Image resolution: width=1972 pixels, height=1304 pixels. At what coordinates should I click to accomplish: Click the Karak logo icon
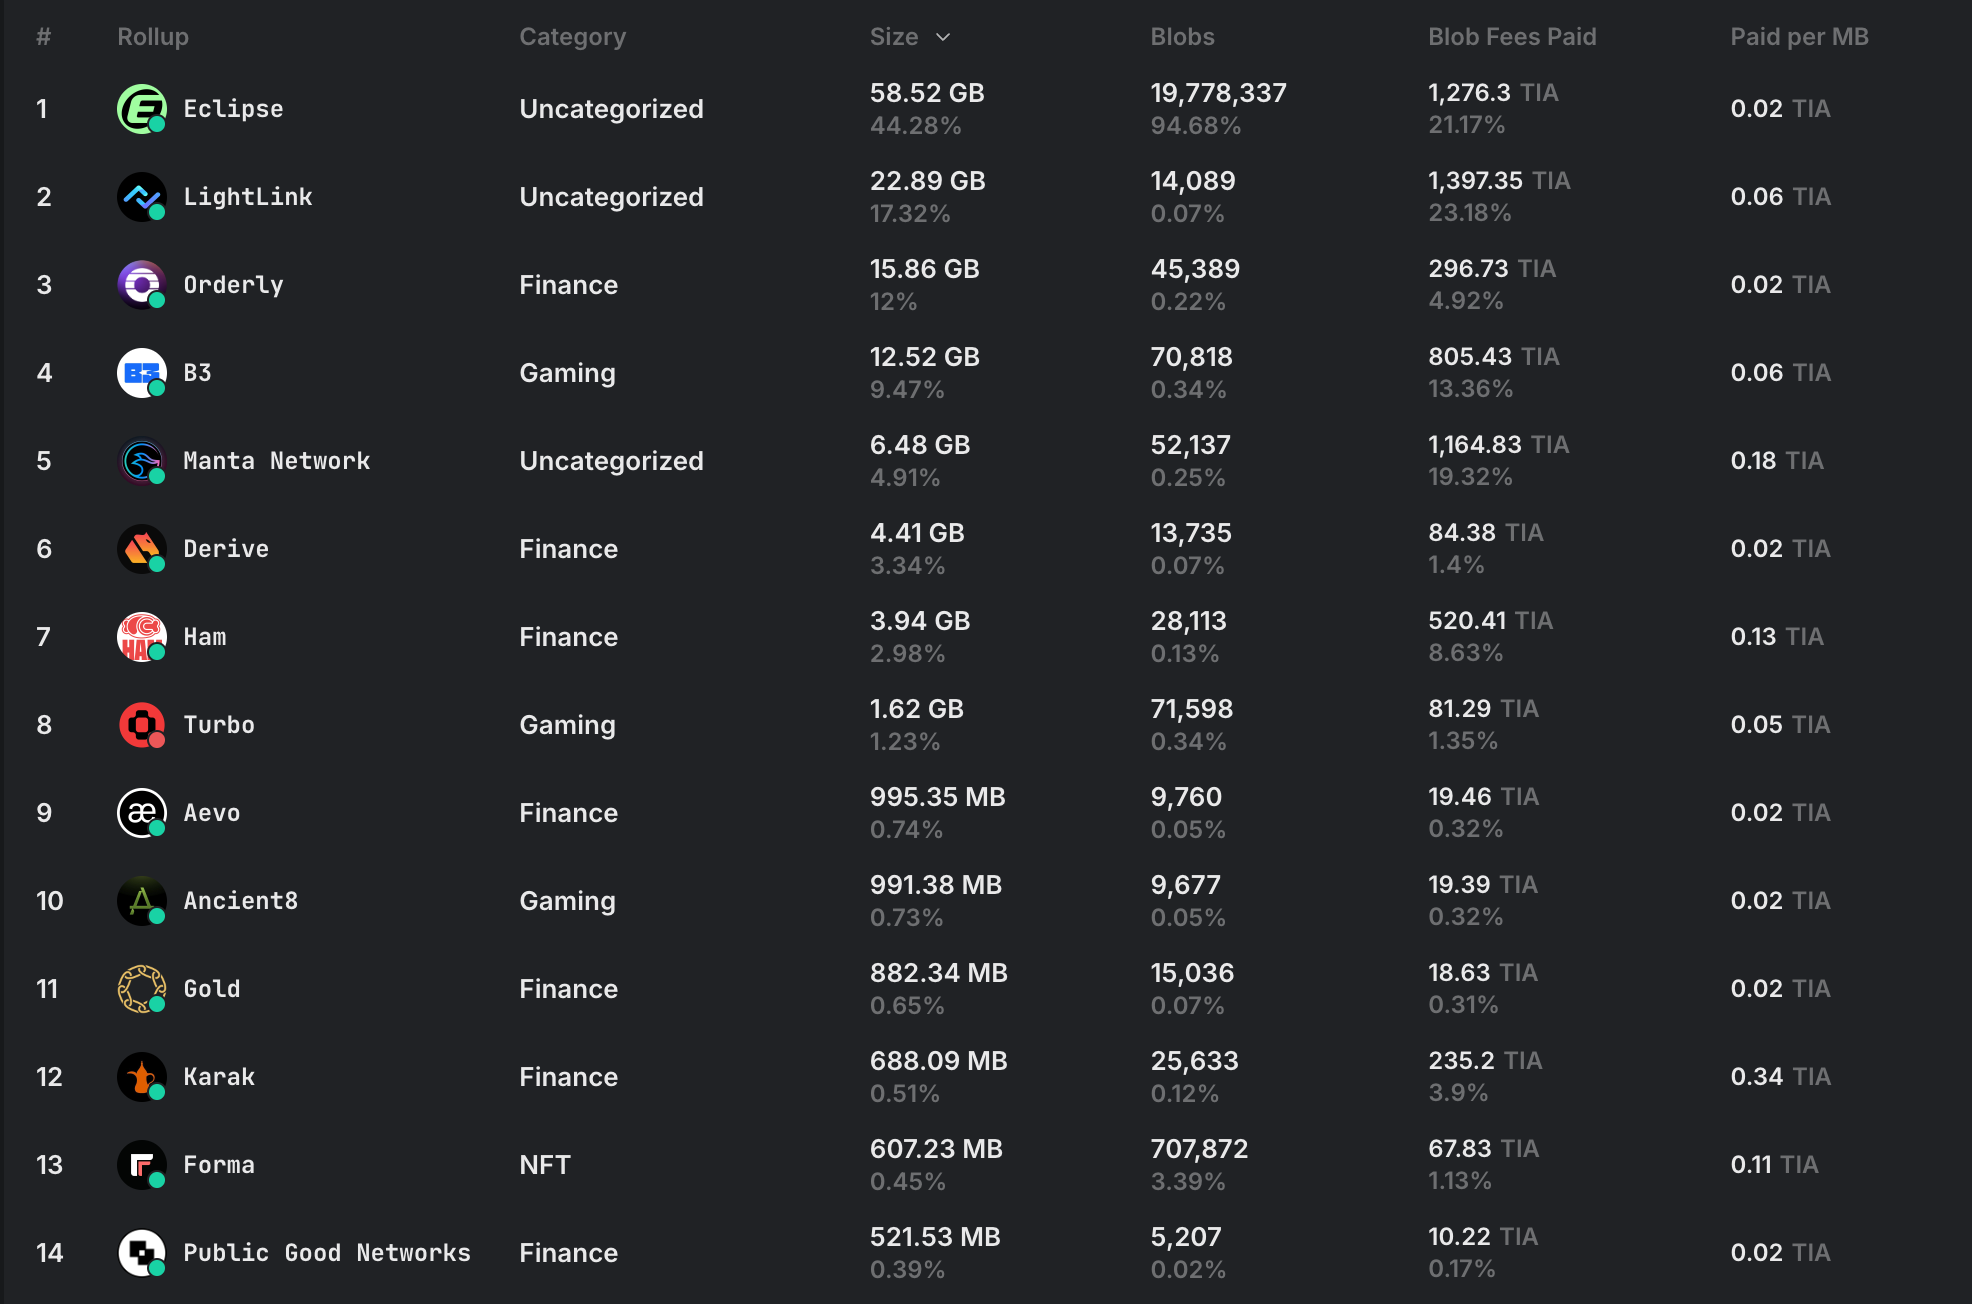click(141, 1077)
